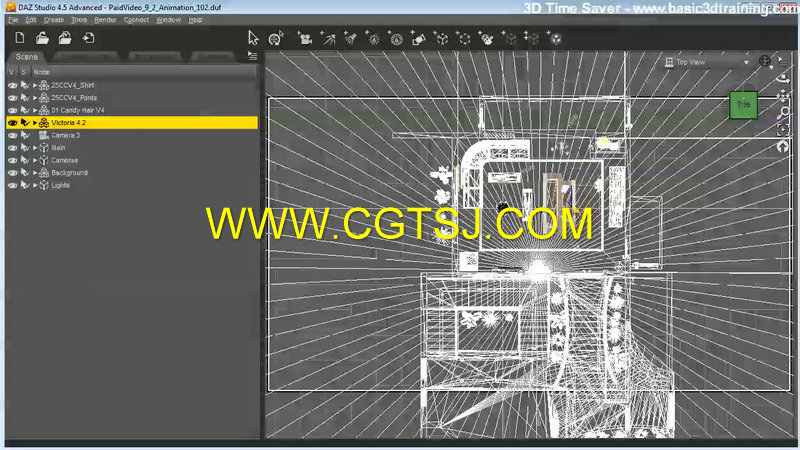This screenshot has width=800, height=450.
Task: Open the viewport options menu icon
Action: 783,61
